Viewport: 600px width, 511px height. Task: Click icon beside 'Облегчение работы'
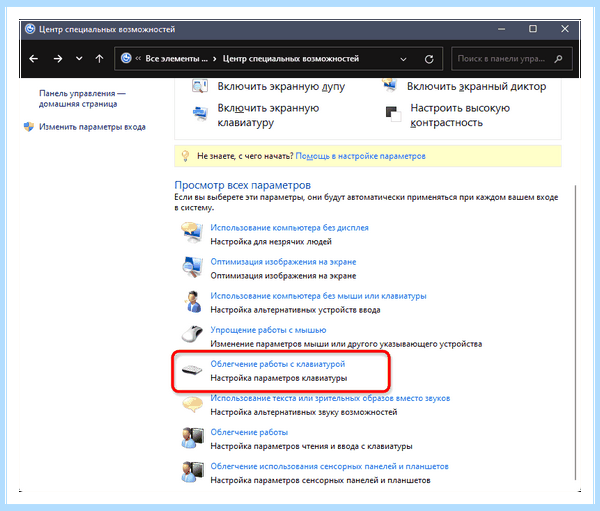coord(192,438)
